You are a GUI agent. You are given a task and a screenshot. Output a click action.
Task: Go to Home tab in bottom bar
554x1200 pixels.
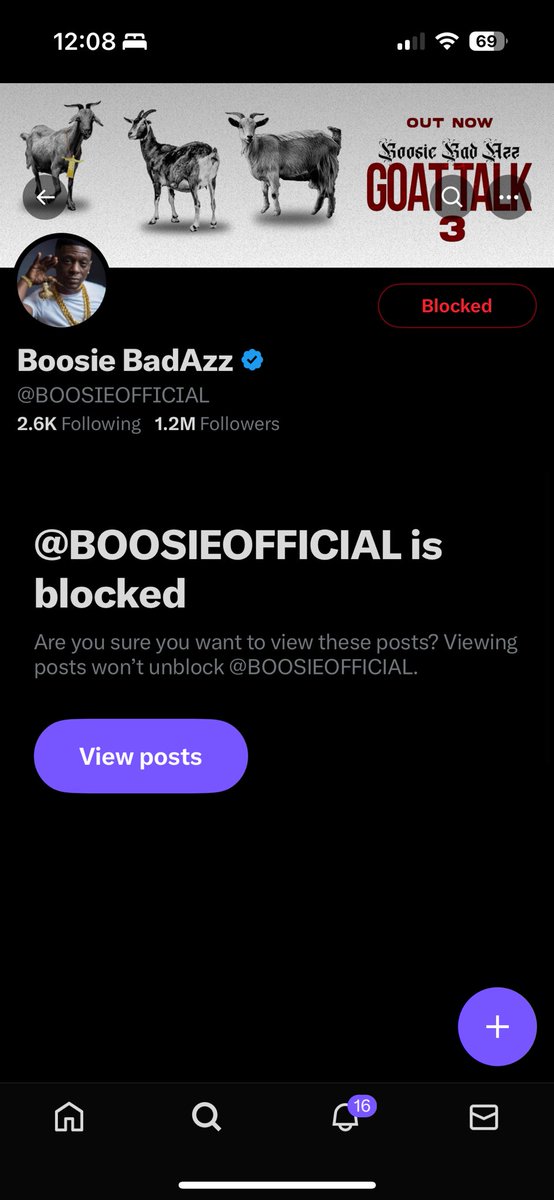(x=69, y=1117)
